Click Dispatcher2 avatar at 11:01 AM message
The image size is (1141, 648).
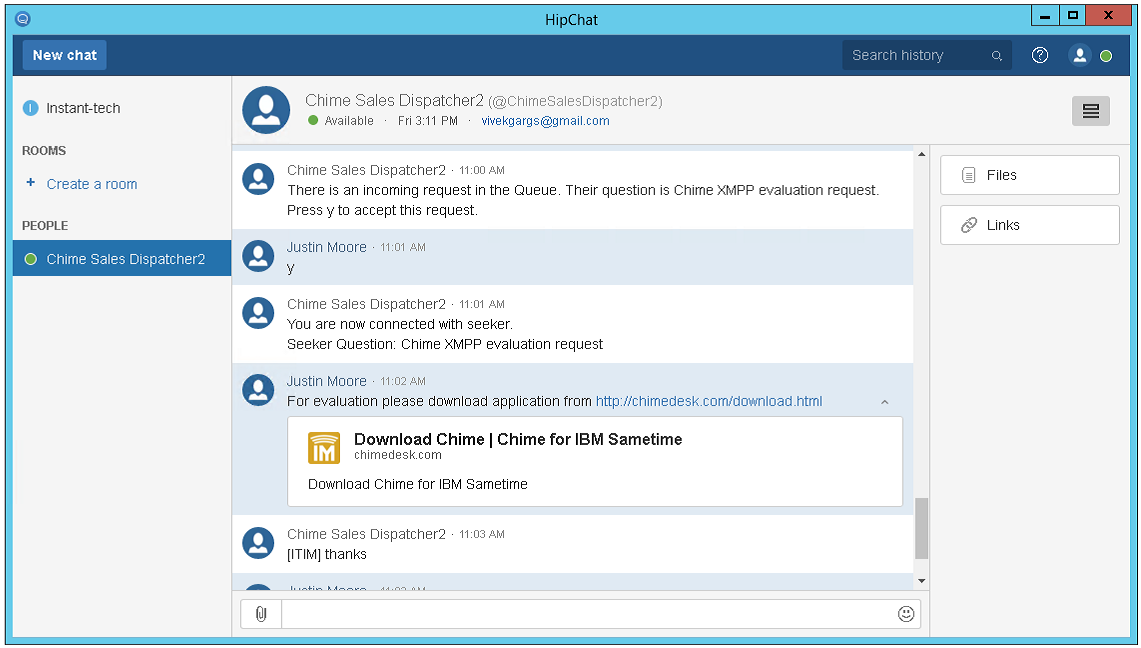point(258,313)
